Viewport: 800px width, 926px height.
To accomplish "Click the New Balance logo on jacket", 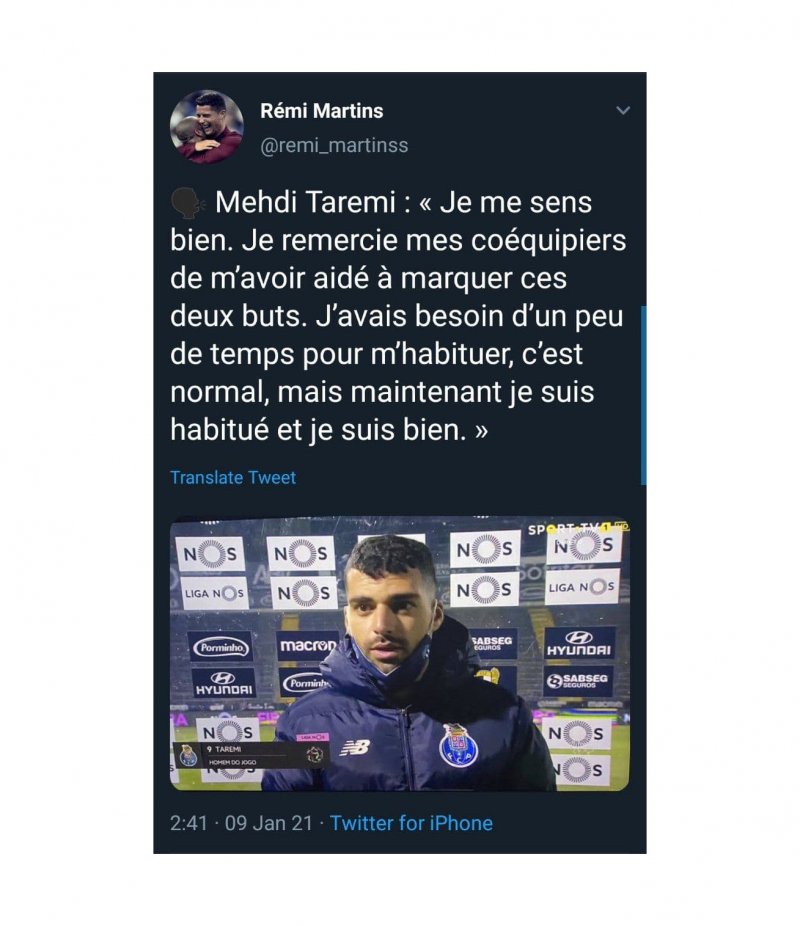I will click(355, 748).
